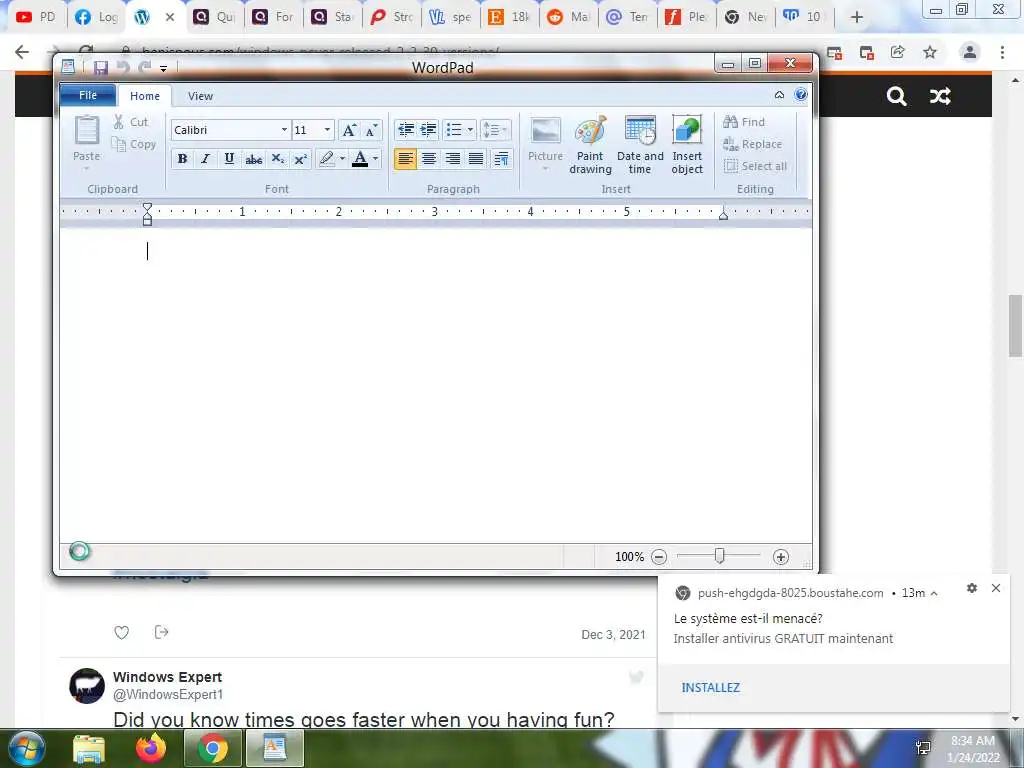Screen dimensions: 1024x768
Task: Insert a Paint drawing
Action: (590, 145)
